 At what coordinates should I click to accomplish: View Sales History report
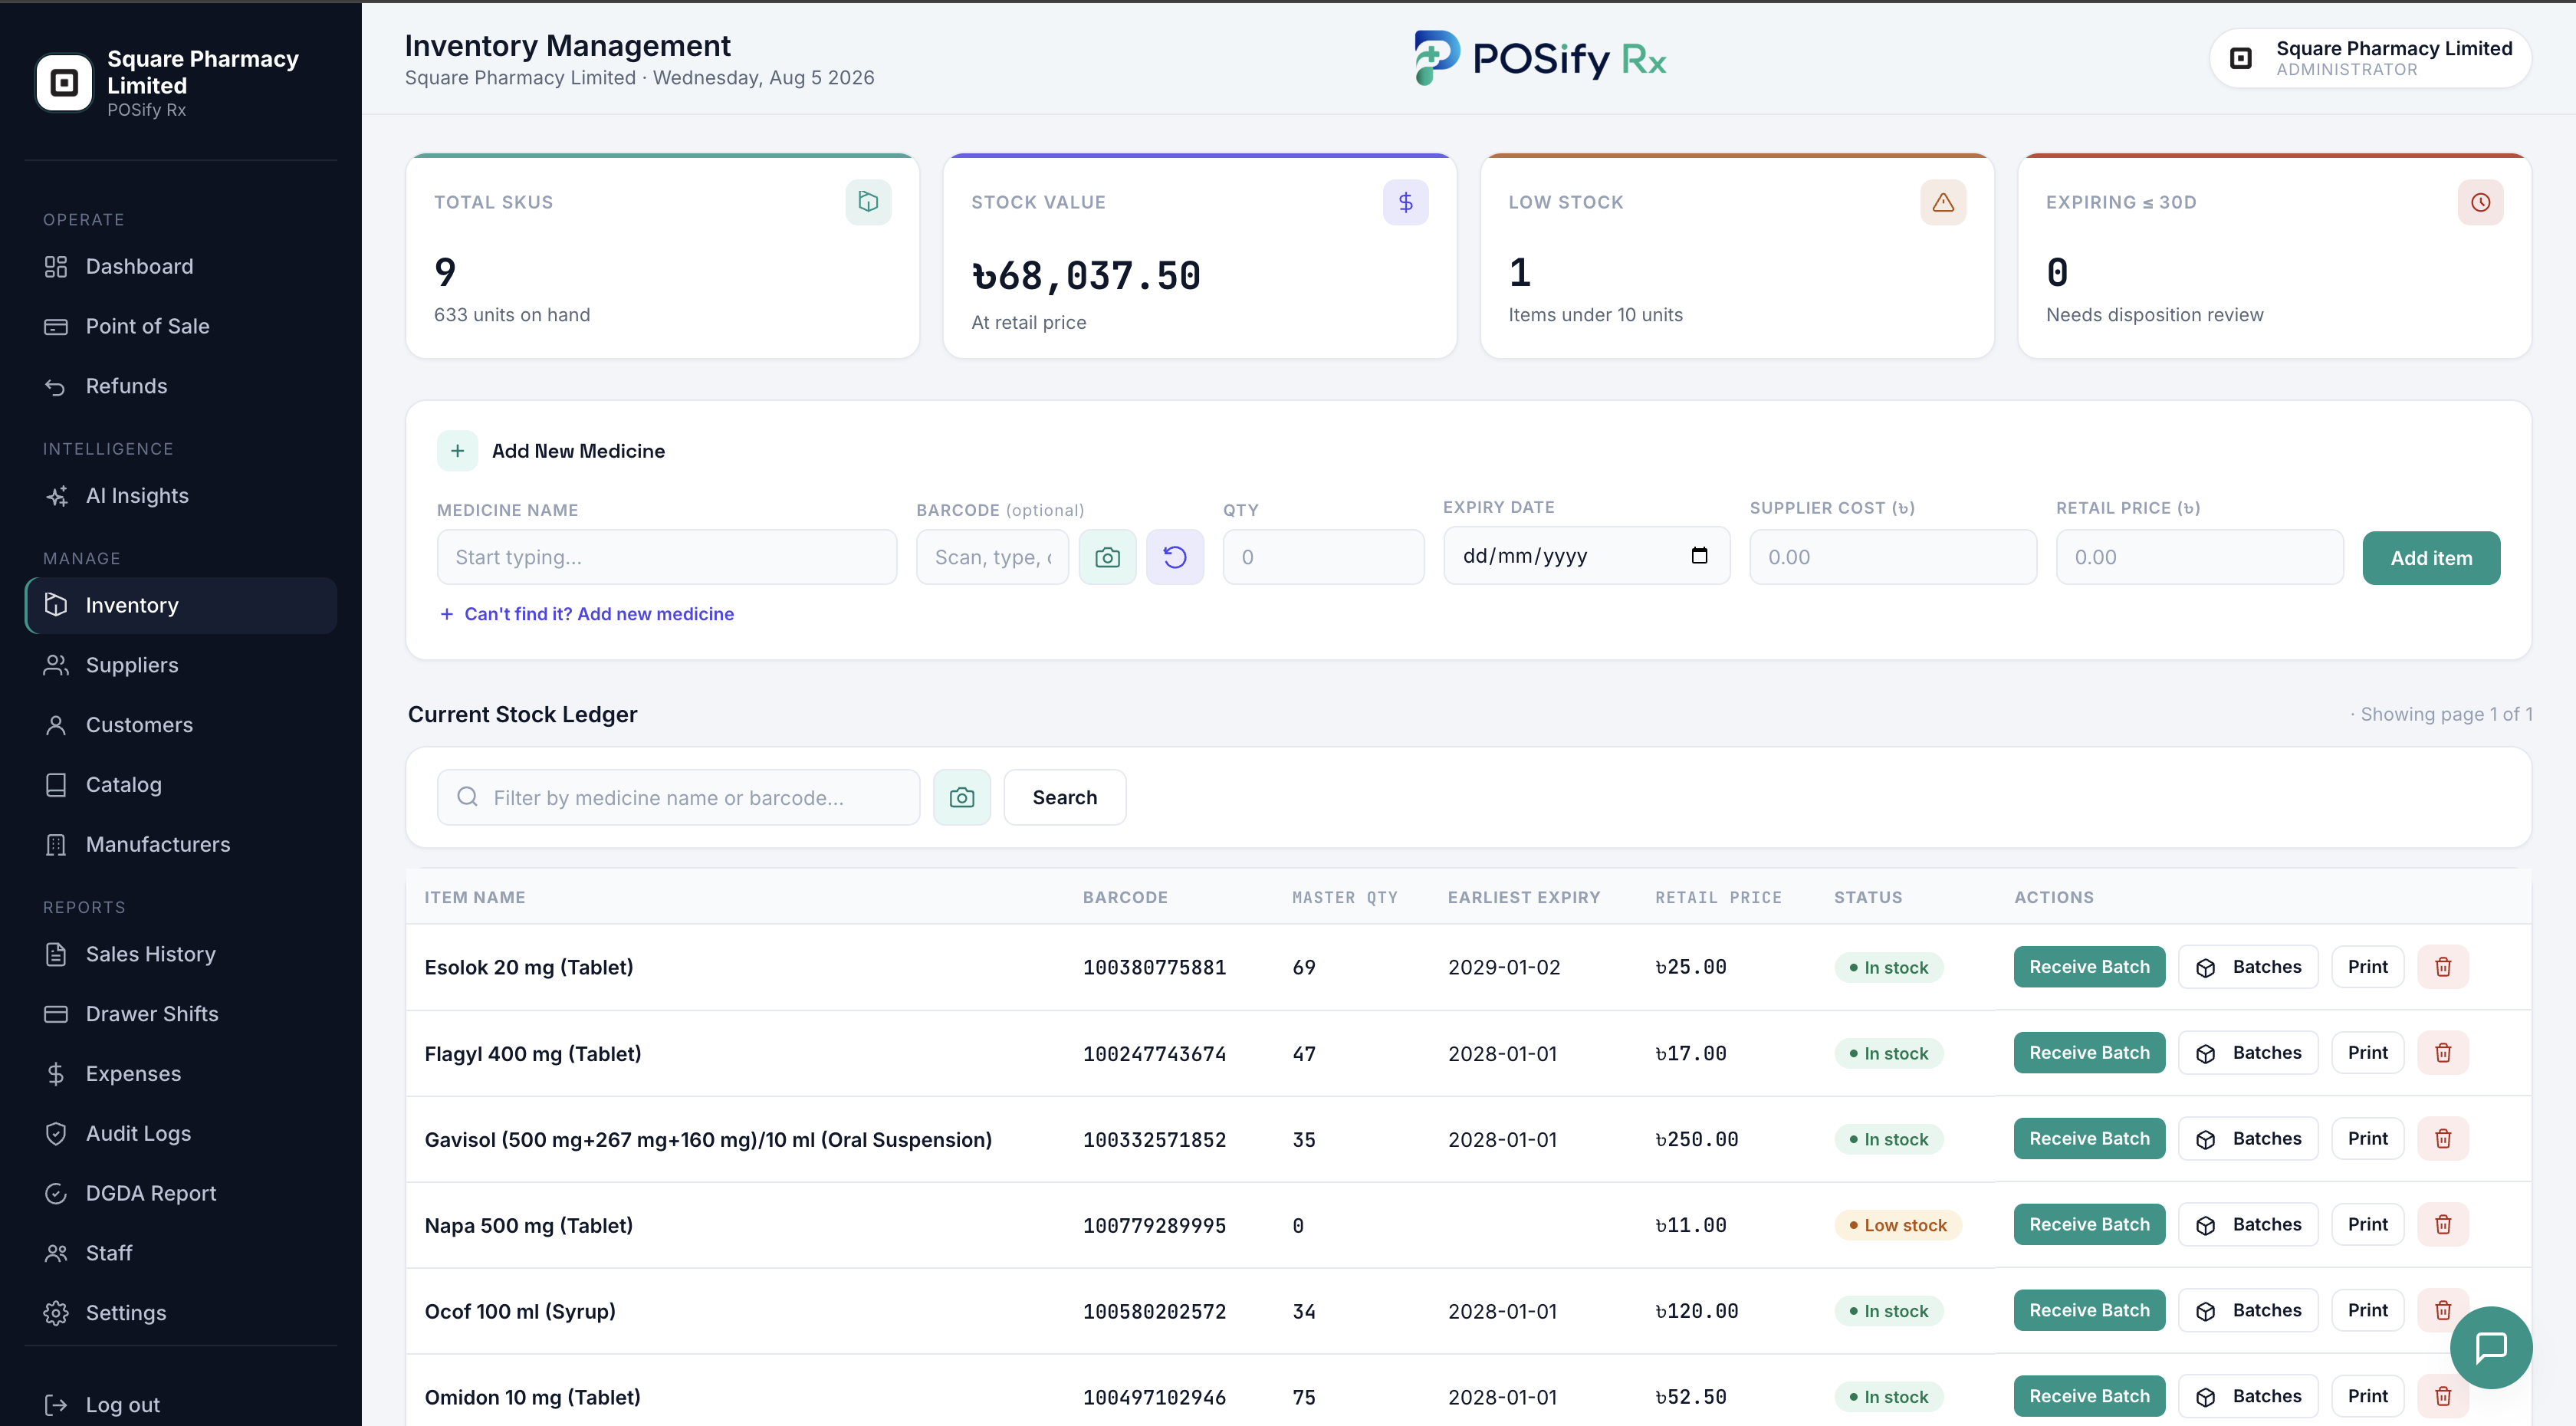pos(181,954)
